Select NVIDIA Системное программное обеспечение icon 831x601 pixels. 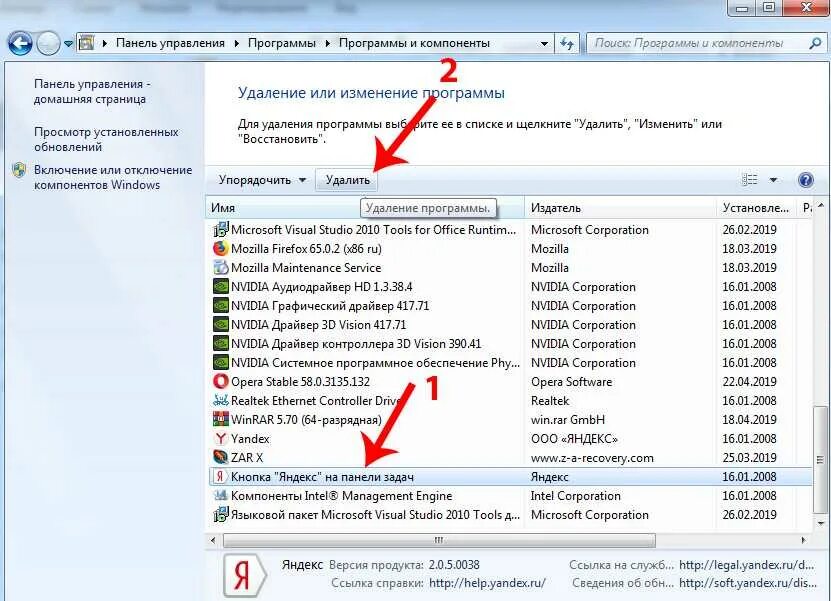click(220, 363)
